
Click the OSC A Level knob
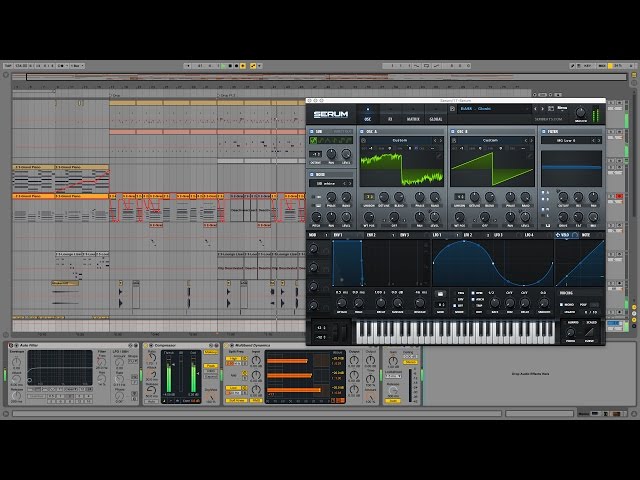435,216
